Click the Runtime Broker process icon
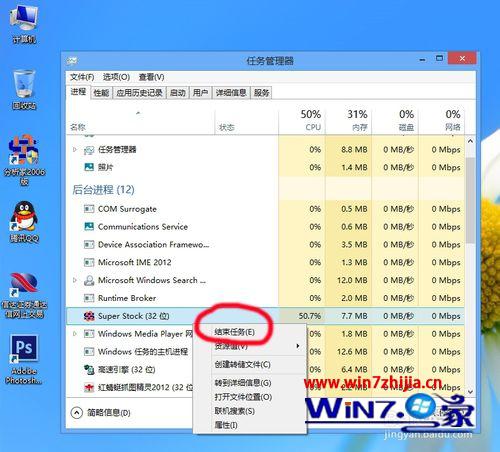The height and width of the screenshot is (452, 500). point(89,298)
